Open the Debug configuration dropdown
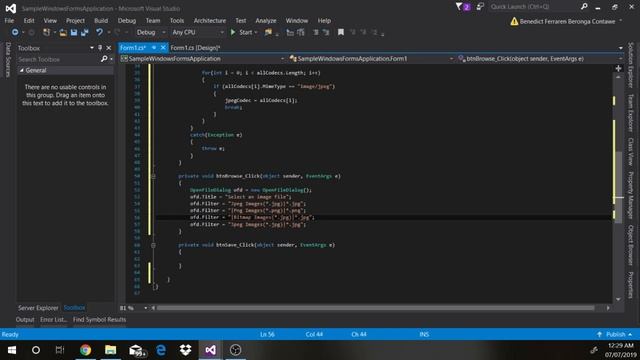Viewport: 640px width, 360px height. click(151, 32)
